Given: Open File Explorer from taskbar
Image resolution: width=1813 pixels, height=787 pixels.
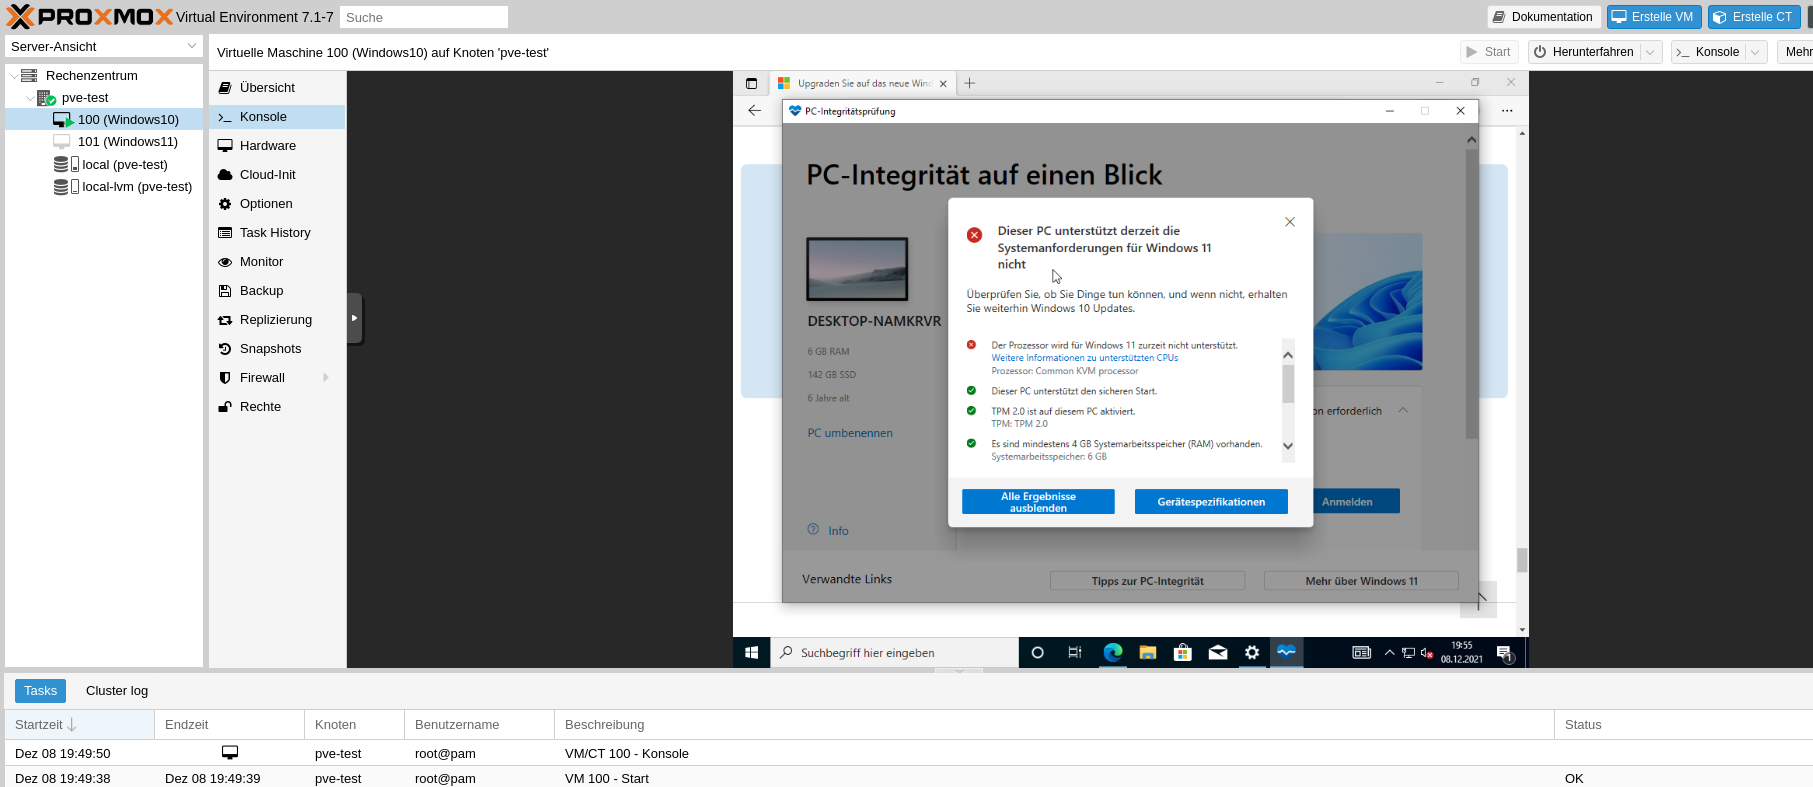Looking at the screenshot, I should [1148, 653].
